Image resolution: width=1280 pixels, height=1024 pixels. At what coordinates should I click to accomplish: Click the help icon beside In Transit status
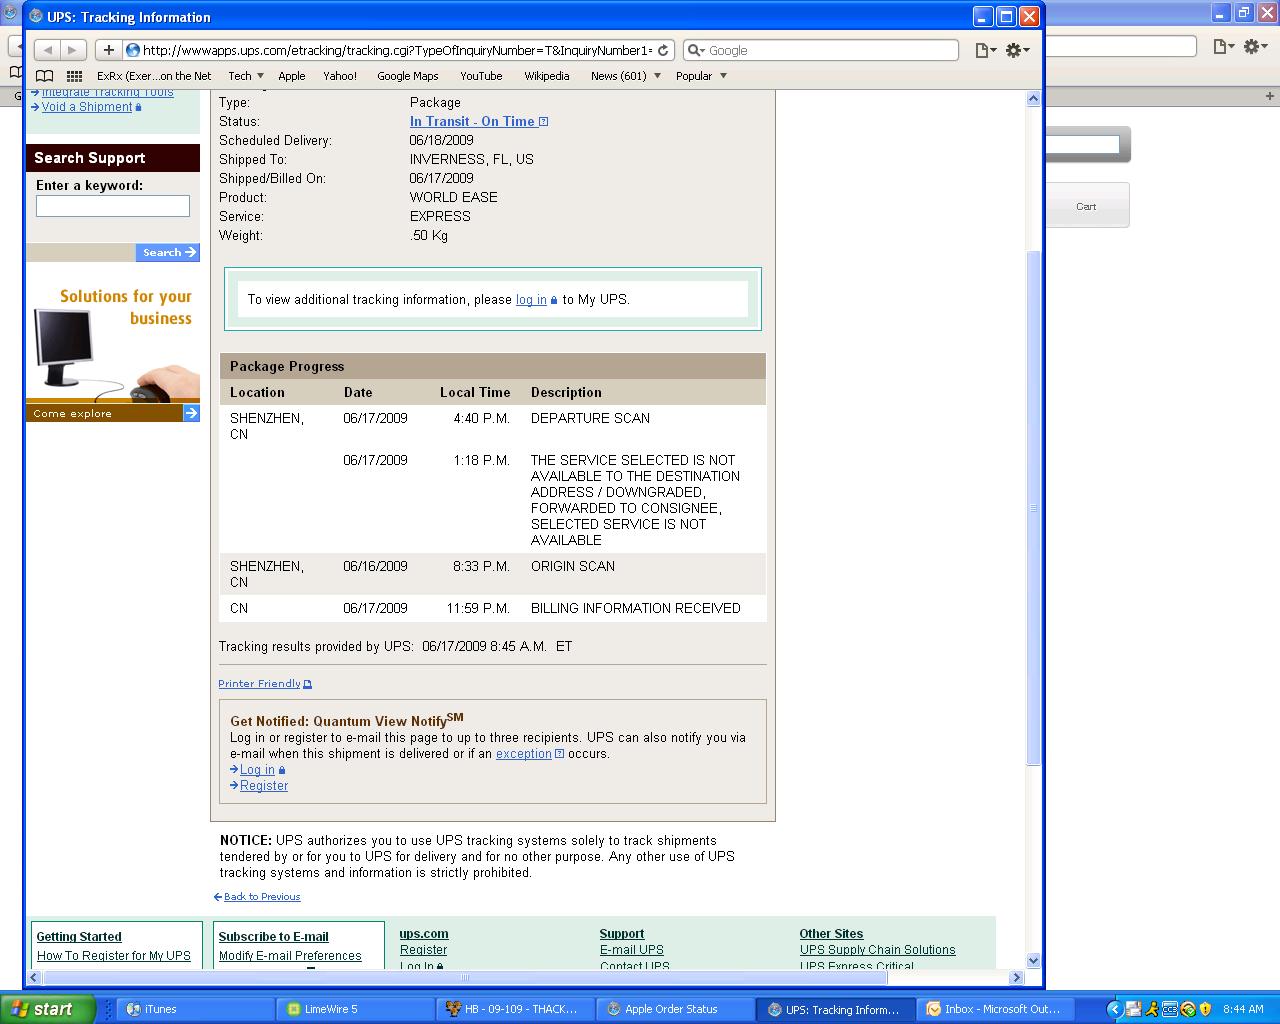click(x=544, y=121)
